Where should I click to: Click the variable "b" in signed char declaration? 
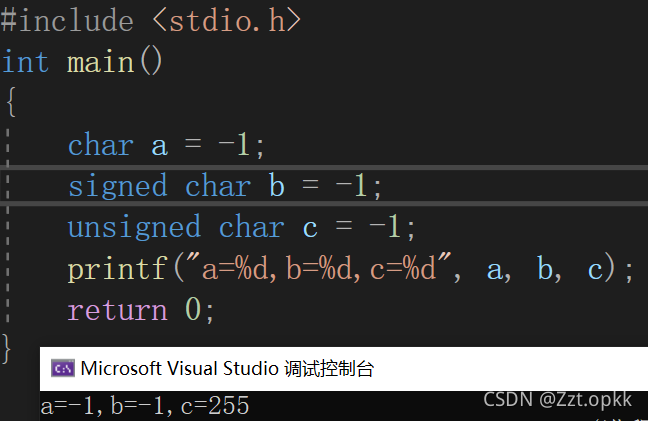point(276,186)
